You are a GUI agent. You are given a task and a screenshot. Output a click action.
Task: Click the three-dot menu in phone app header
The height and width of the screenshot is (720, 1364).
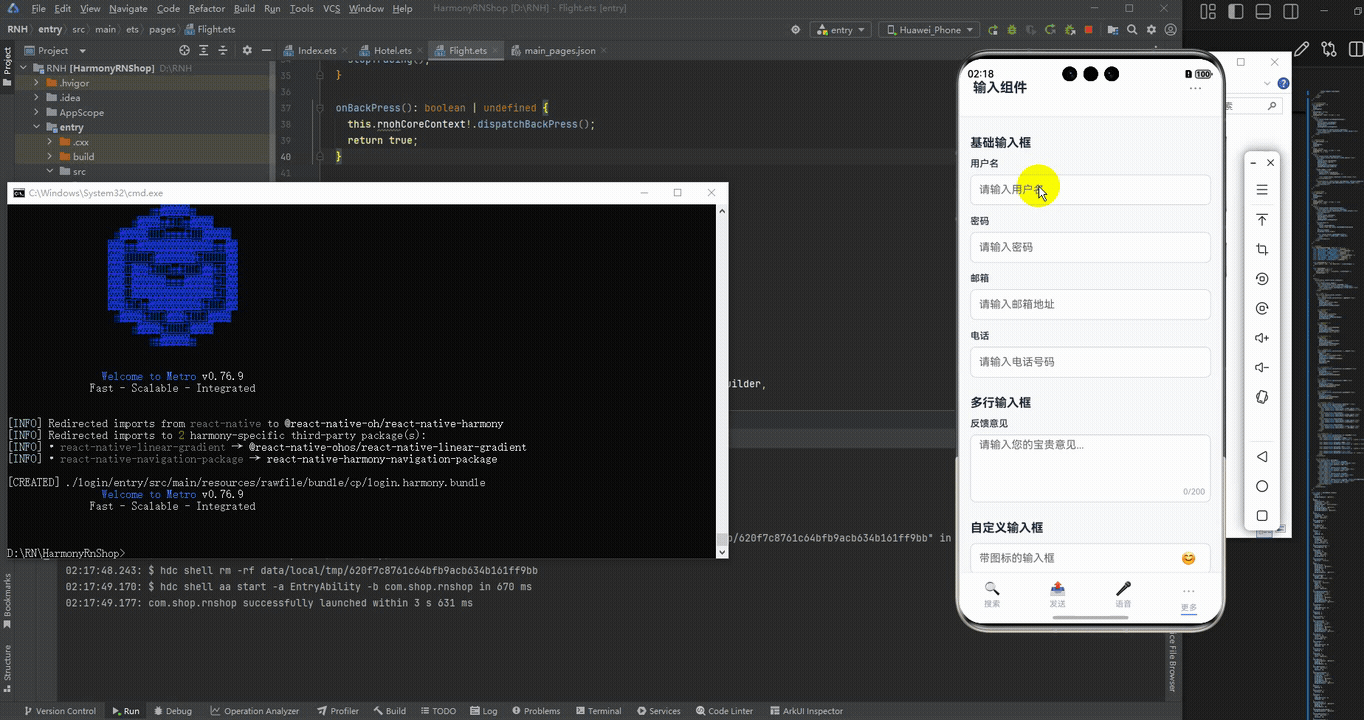(1195, 89)
